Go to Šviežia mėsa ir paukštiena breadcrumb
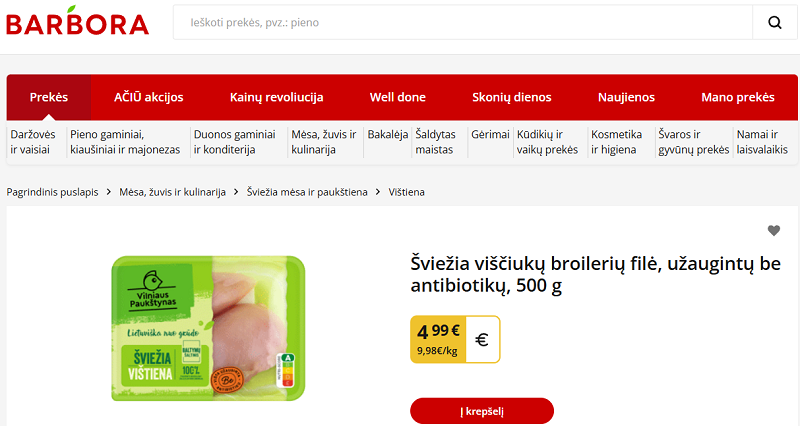The width and height of the screenshot is (800, 426). pos(307,192)
